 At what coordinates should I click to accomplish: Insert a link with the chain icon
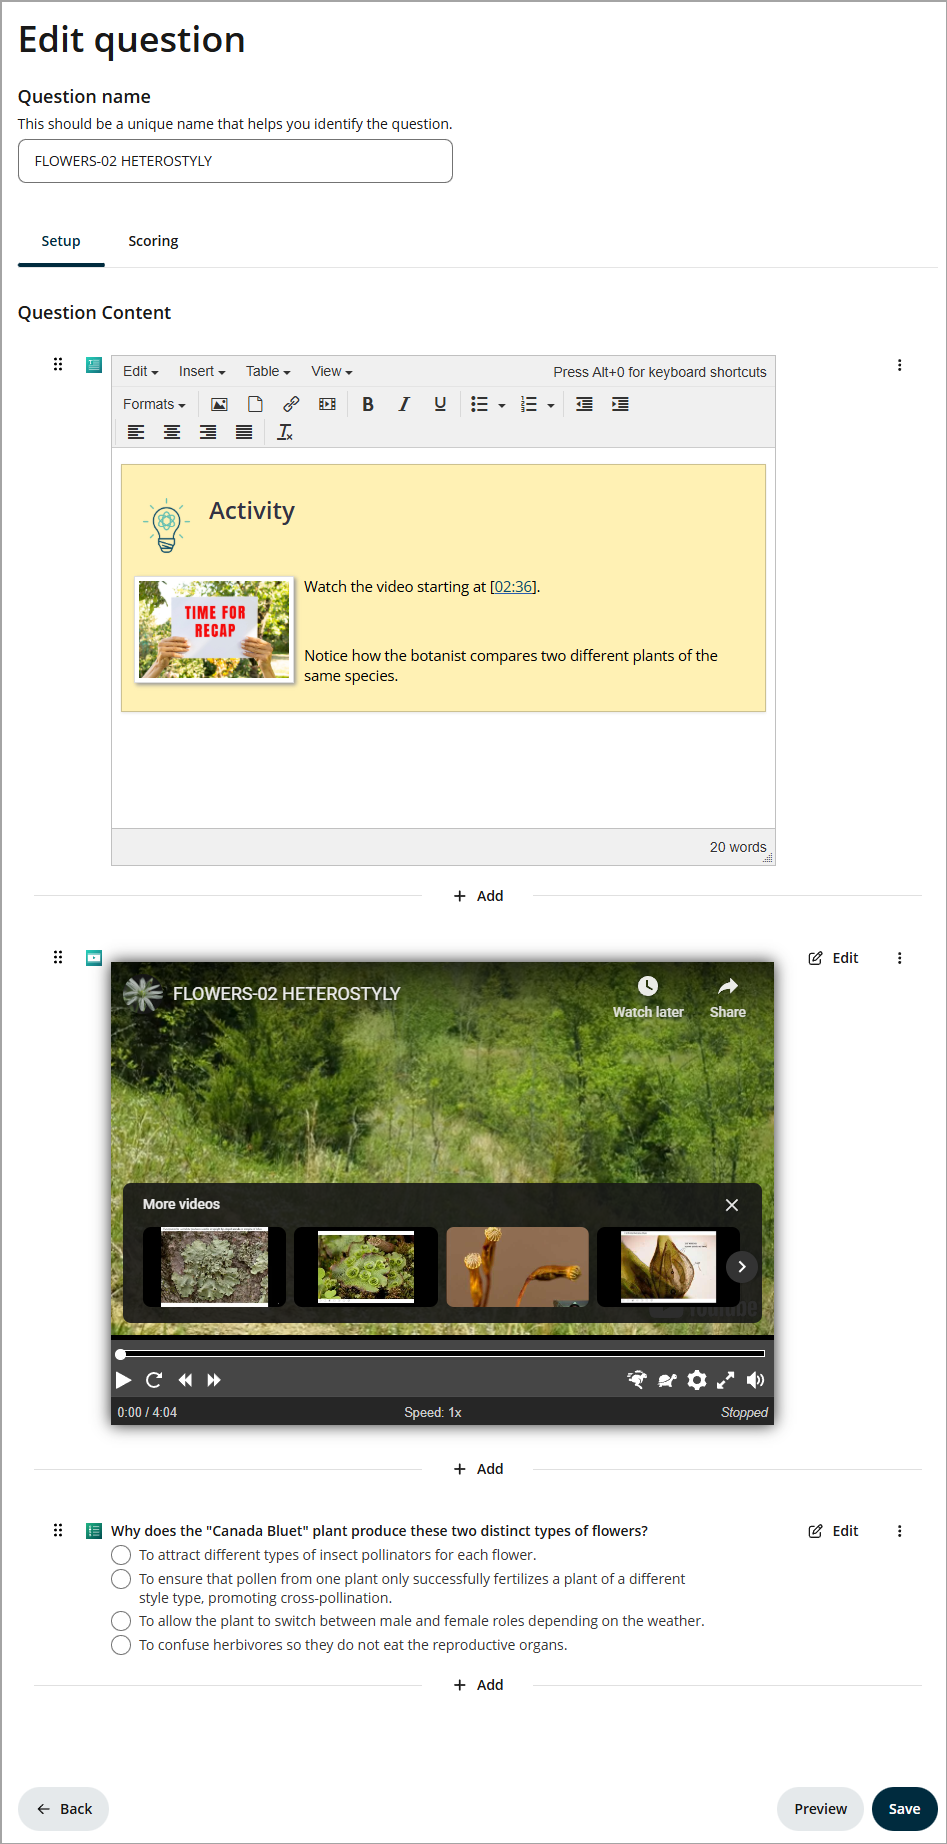291,404
